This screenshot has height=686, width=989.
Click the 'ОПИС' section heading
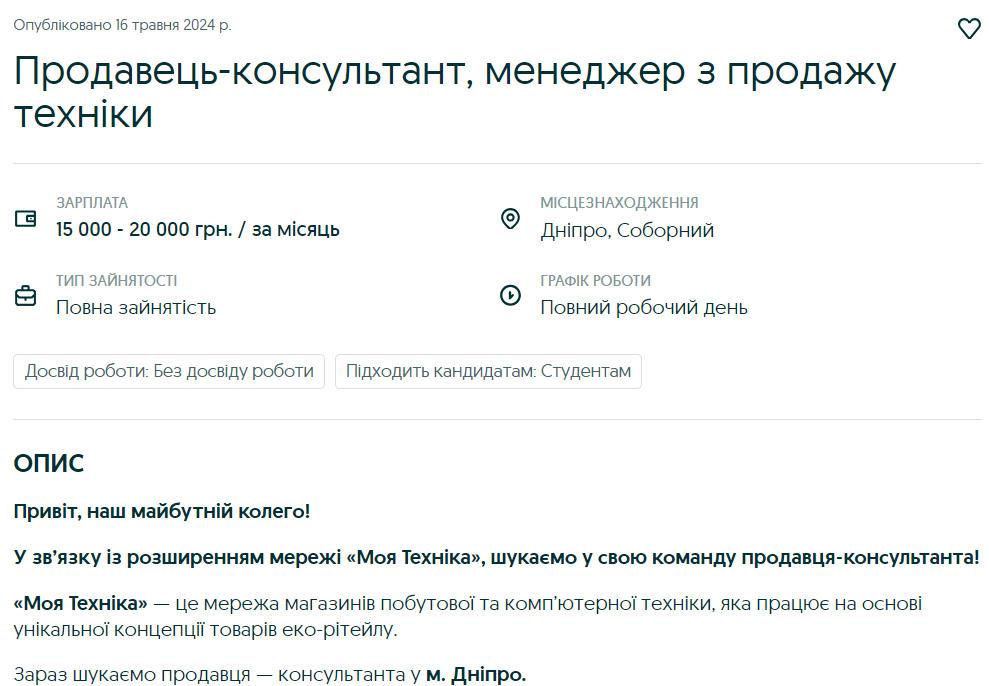click(x=49, y=464)
